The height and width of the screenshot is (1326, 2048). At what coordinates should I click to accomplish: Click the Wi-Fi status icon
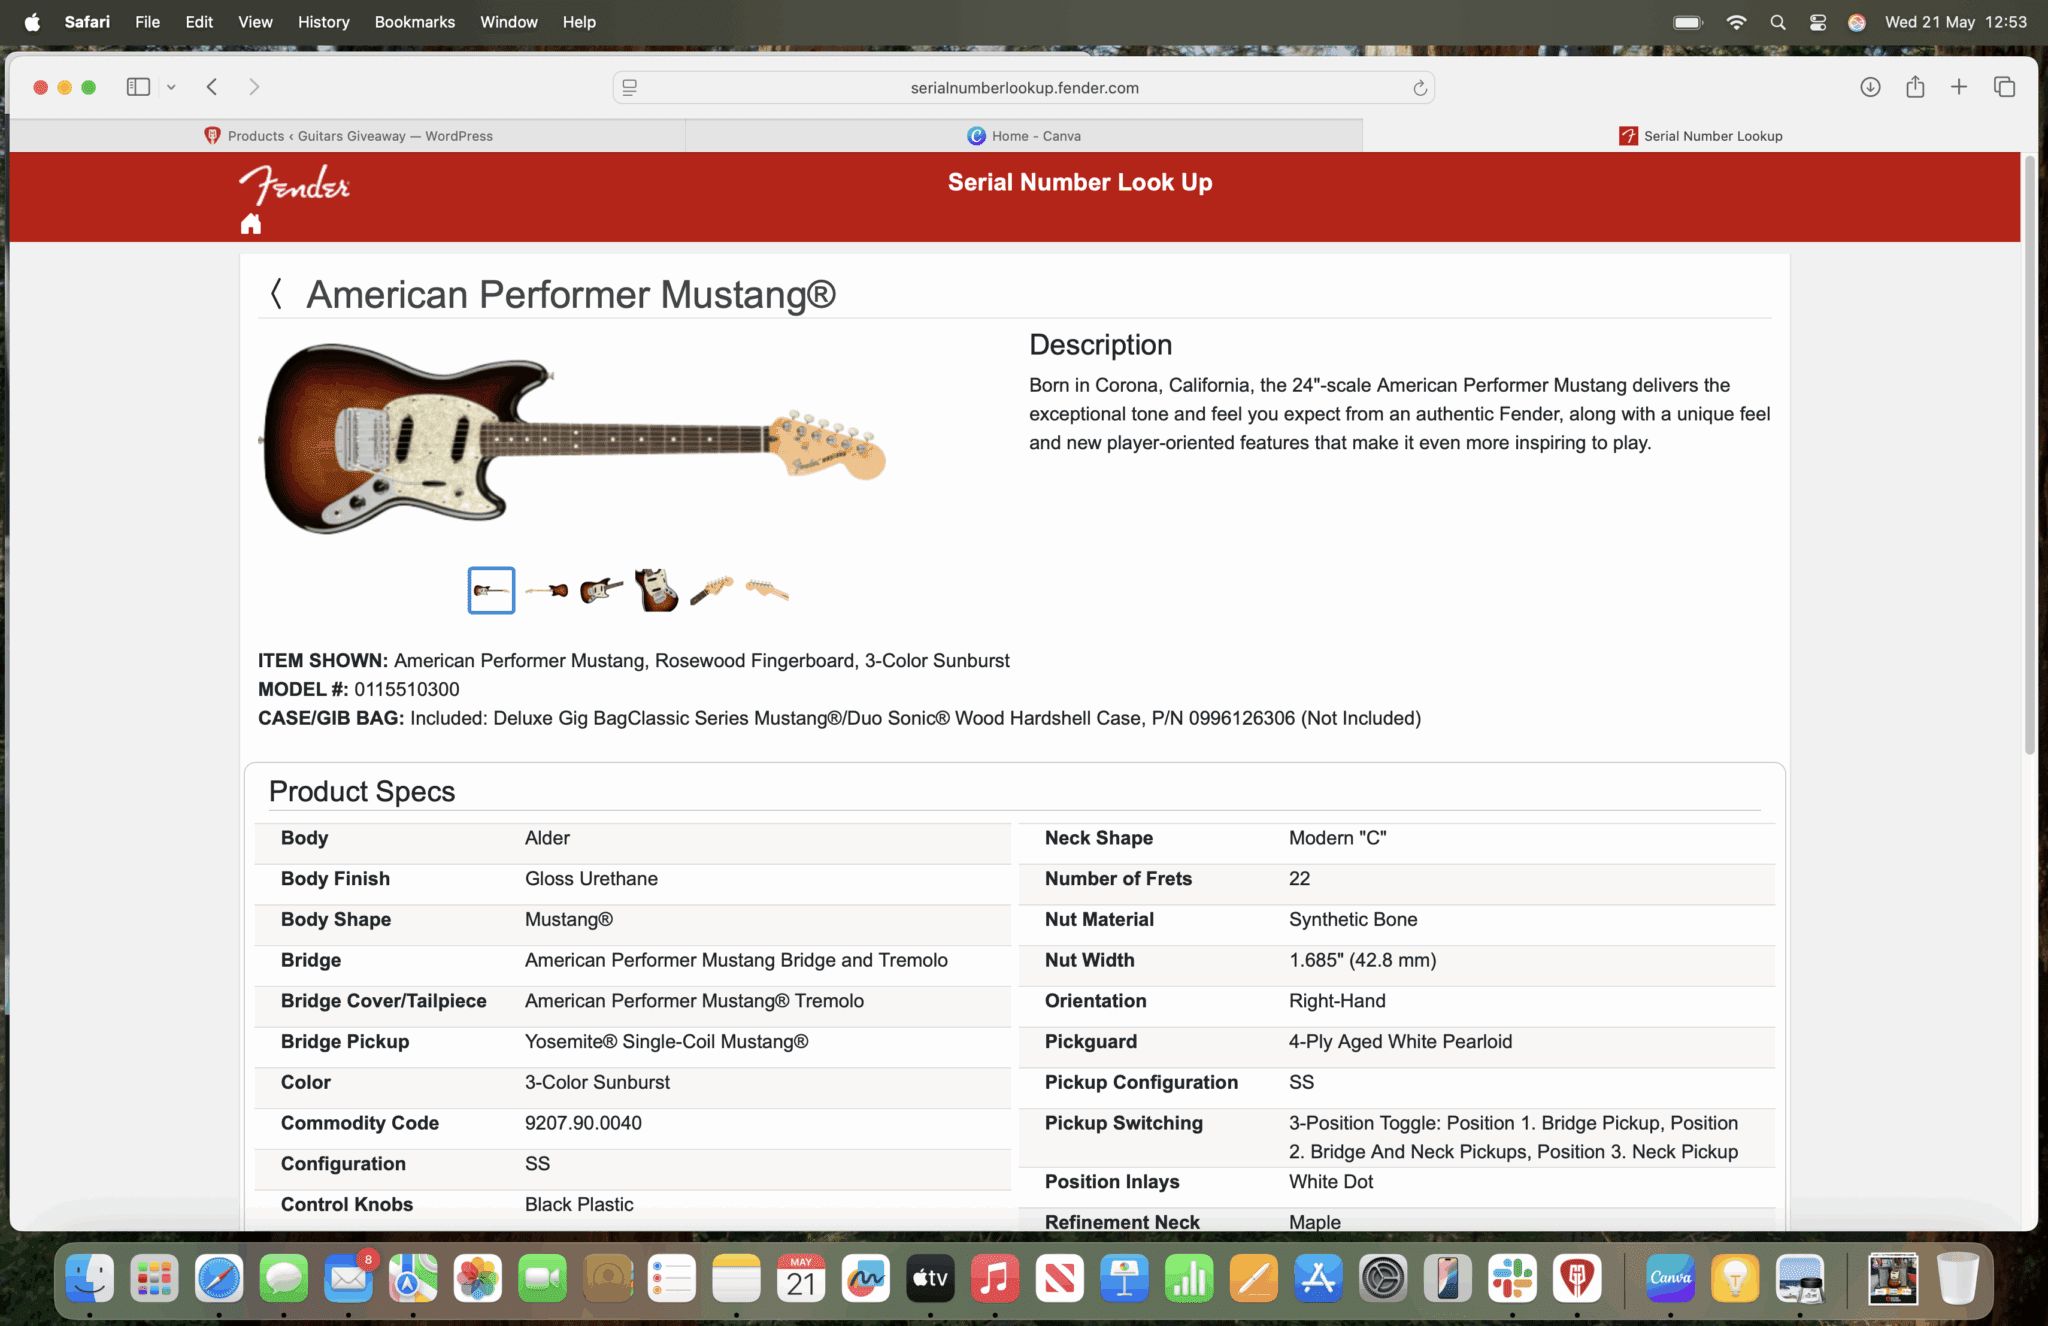(1736, 22)
